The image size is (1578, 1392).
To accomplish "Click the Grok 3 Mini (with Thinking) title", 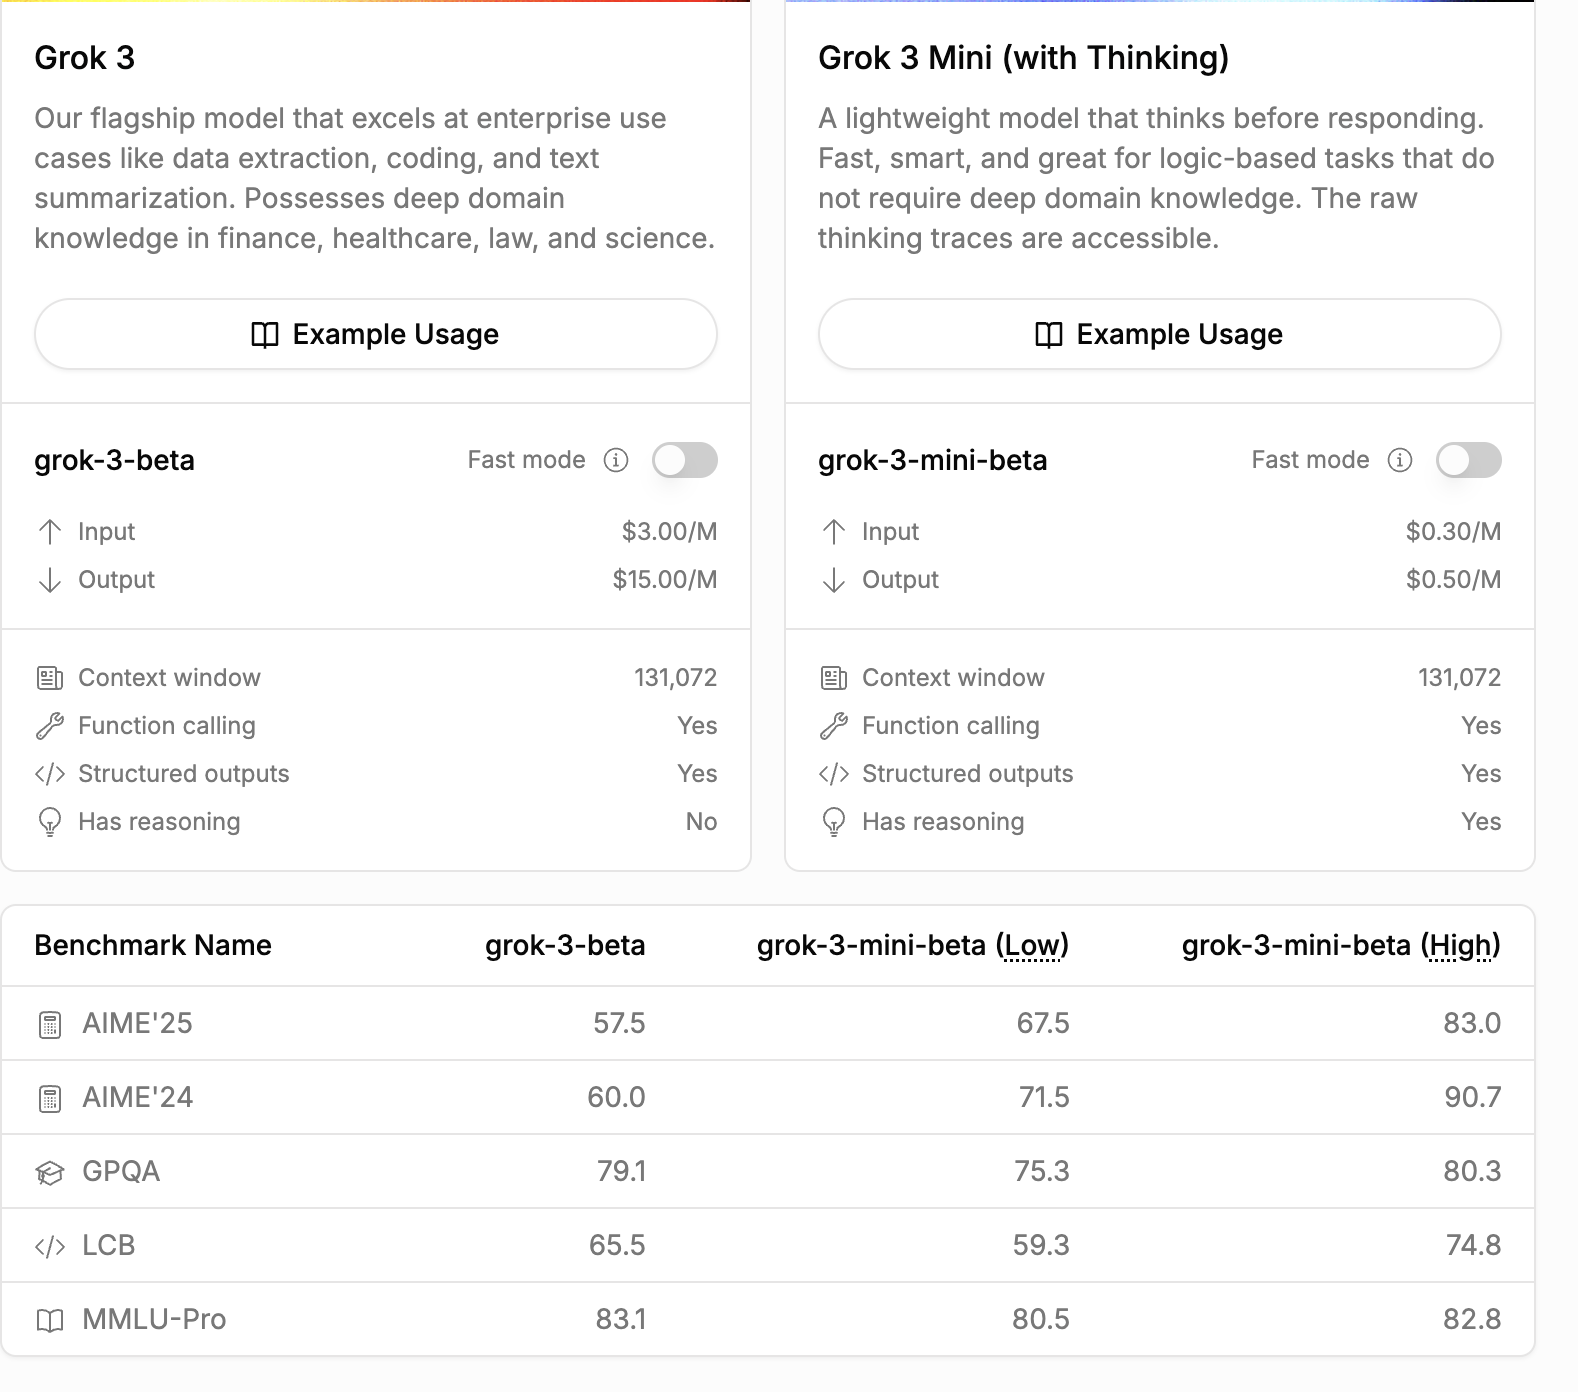I will (x=1023, y=58).
